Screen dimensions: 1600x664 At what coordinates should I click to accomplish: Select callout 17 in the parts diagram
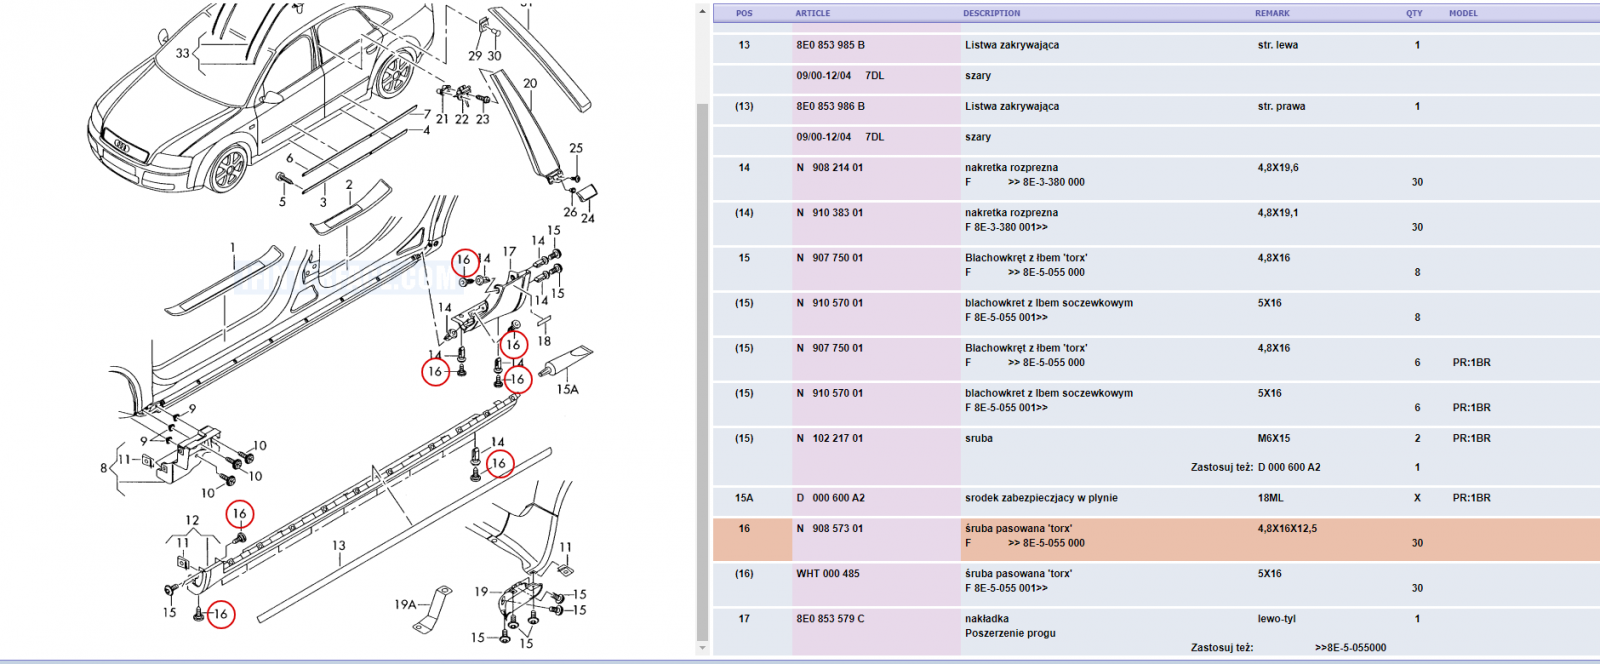click(x=509, y=252)
